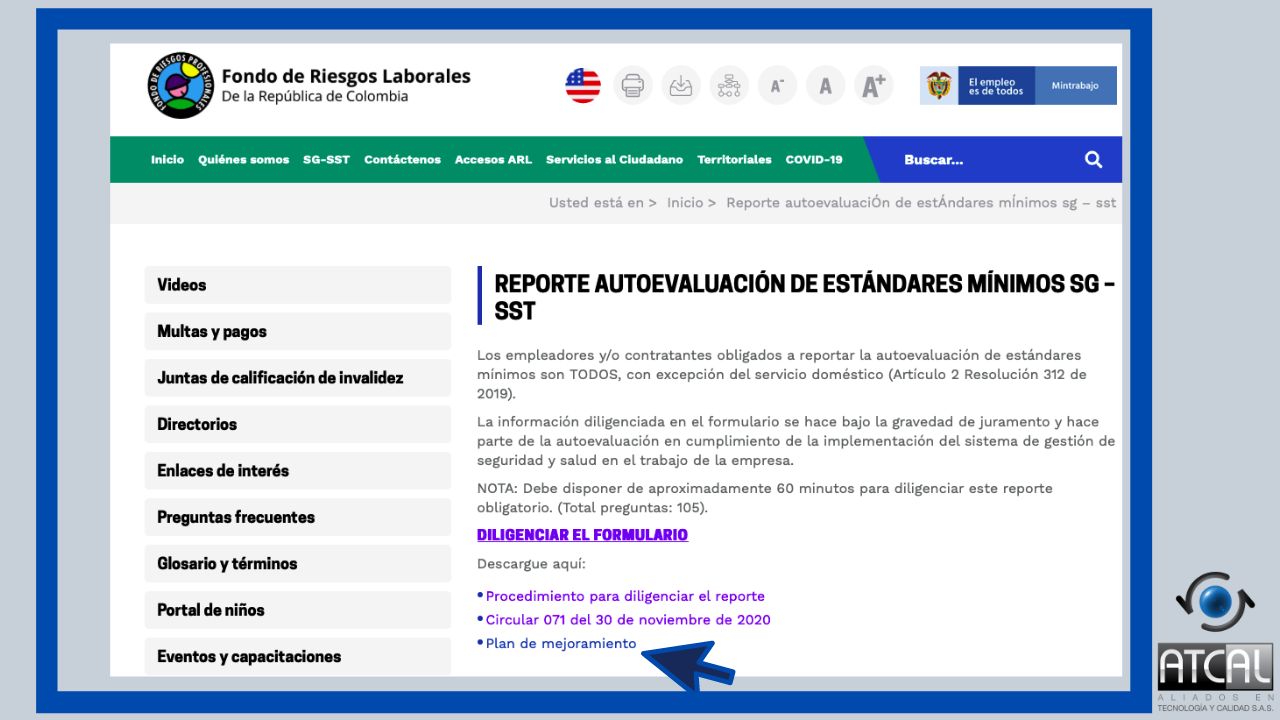Viewport: 1280px width, 720px height.
Task: Reset font size with A icon
Action: coord(825,86)
